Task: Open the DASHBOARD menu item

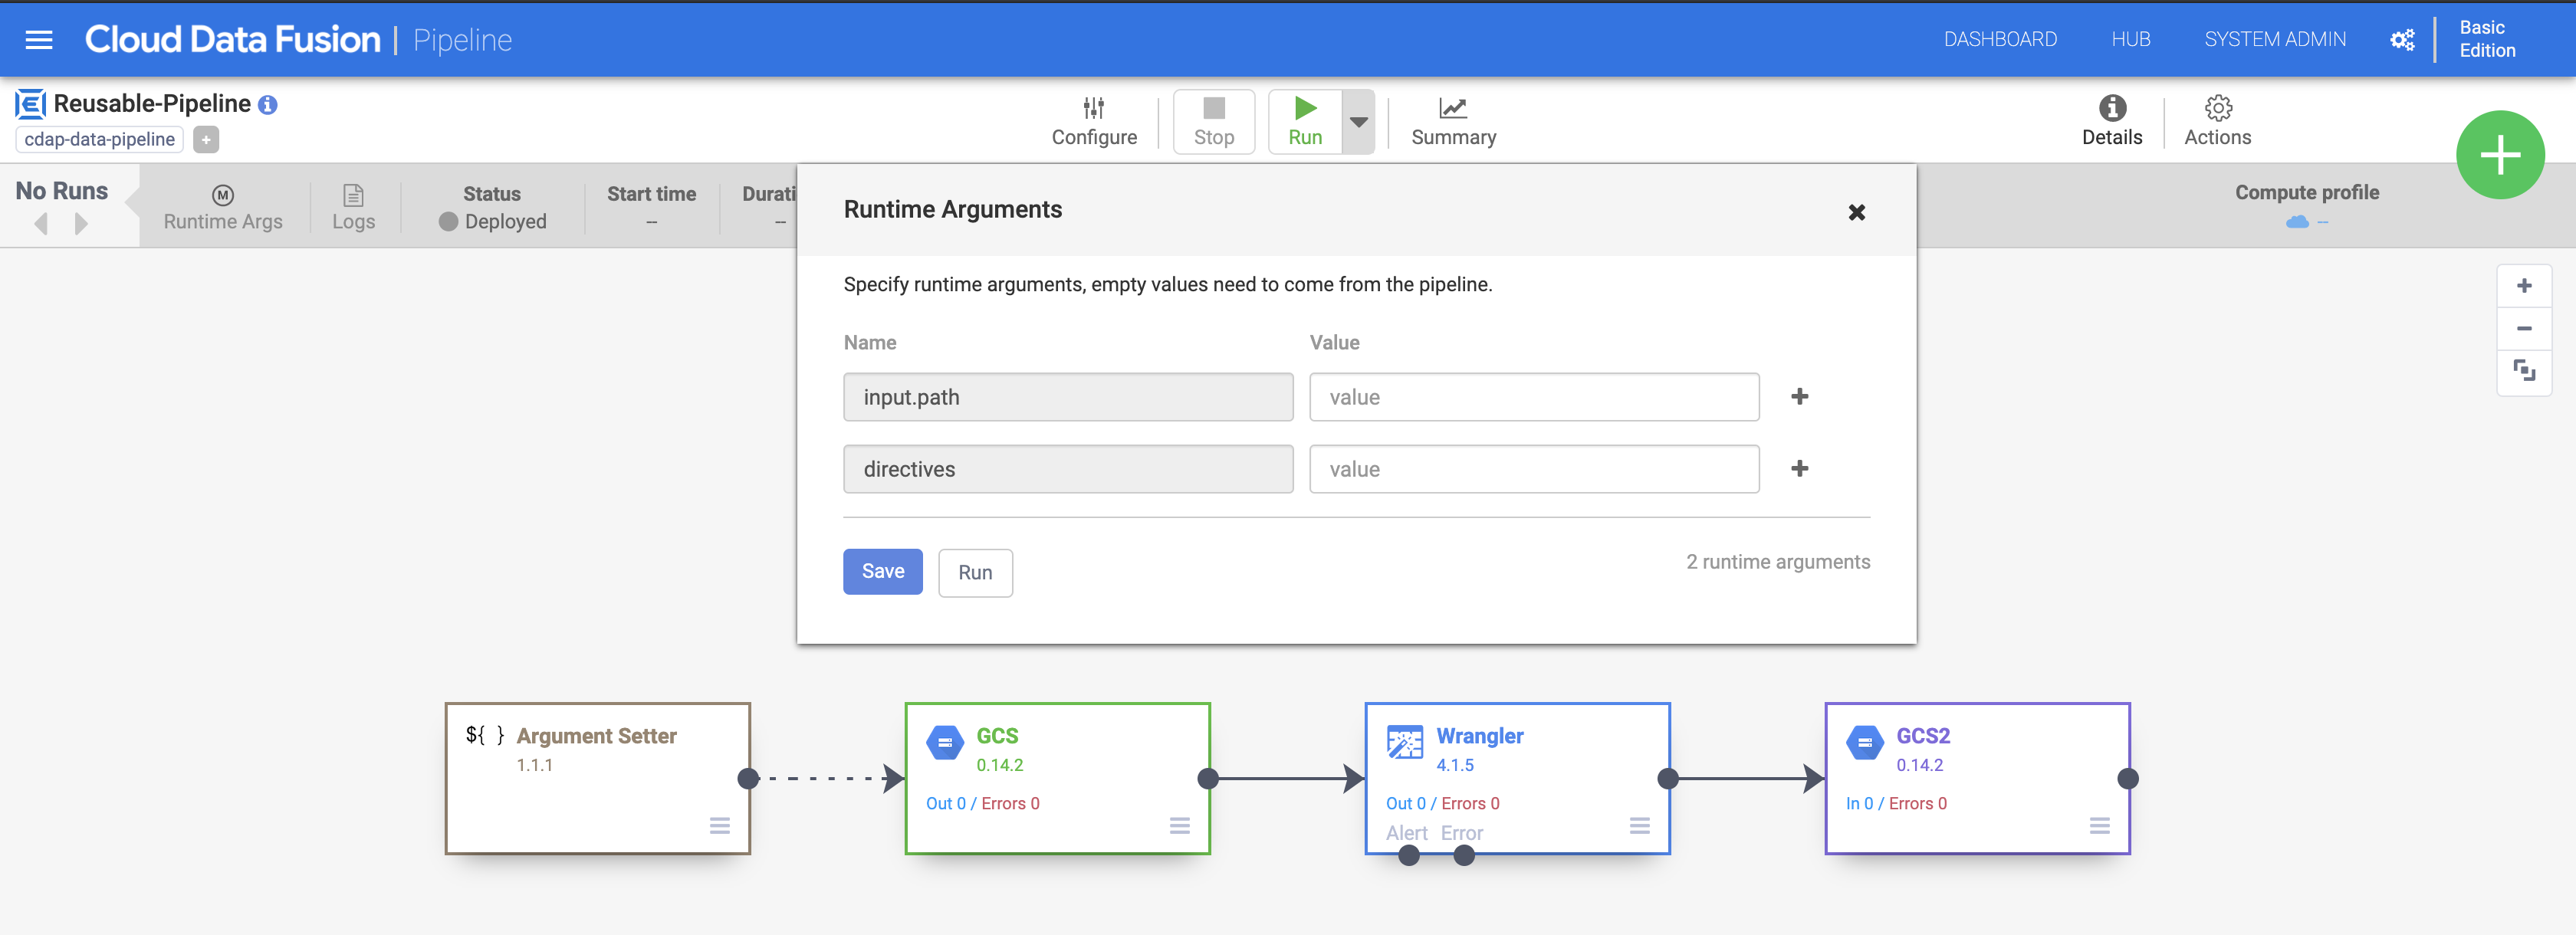Action: pyautogui.click(x=2000, y=40)
